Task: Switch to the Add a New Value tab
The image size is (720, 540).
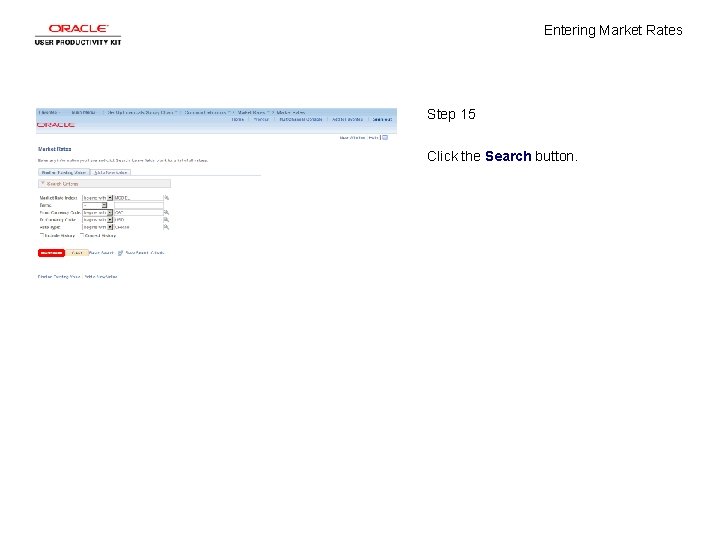Action: [x=111, y=173]
